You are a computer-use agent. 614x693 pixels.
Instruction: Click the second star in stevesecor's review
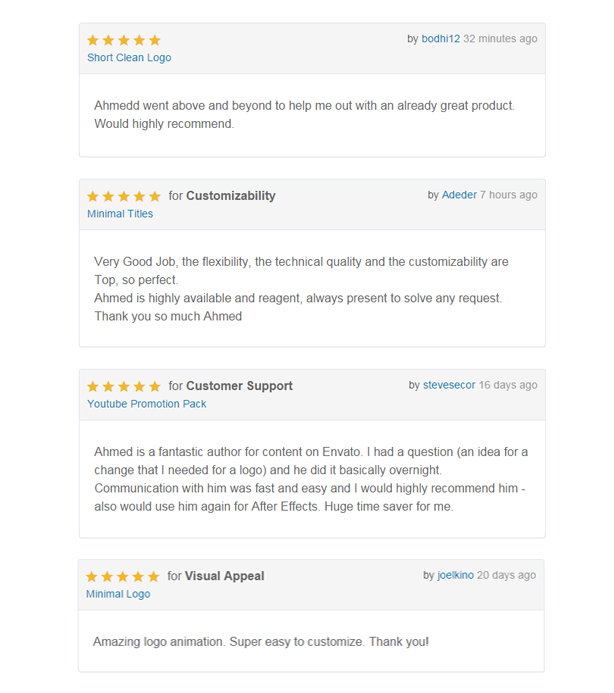tap(108, 387)
